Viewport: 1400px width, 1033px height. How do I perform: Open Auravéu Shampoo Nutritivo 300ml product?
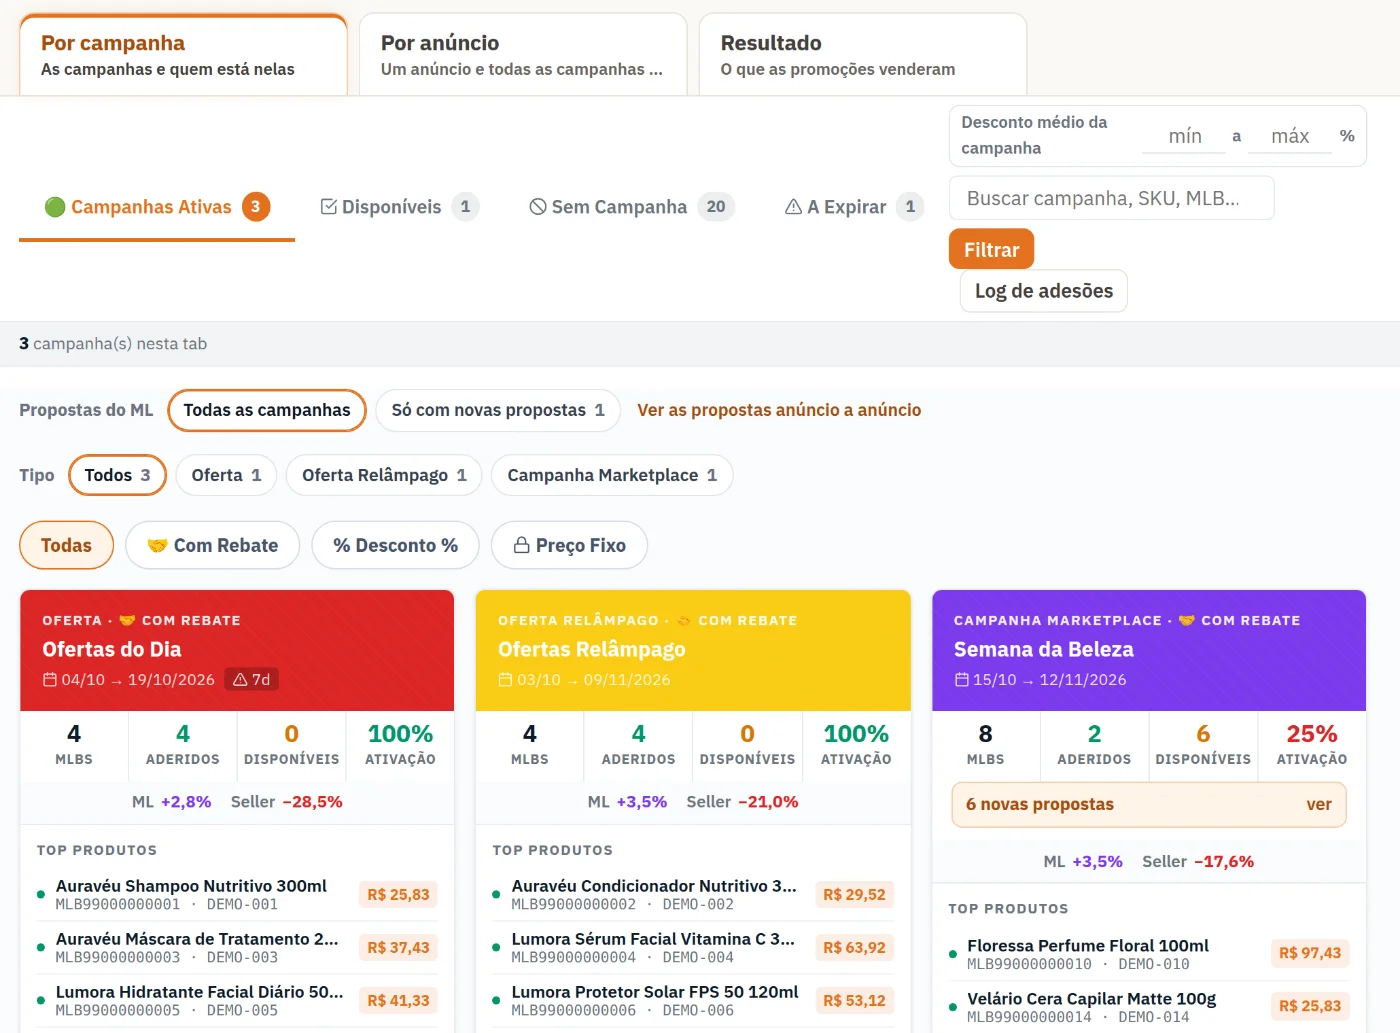pyautogui.click(x=191, y=886)
